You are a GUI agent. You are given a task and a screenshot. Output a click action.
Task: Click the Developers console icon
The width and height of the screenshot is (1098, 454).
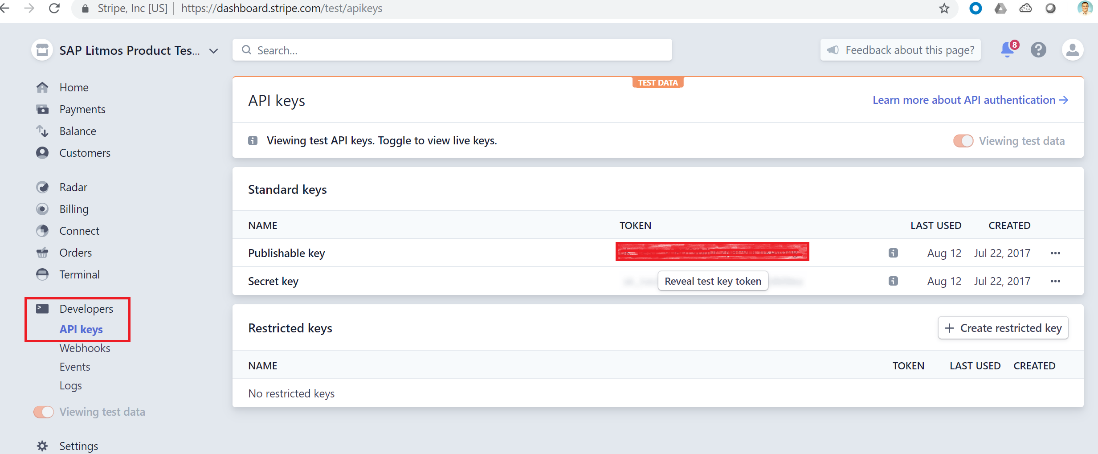(43, 308)
